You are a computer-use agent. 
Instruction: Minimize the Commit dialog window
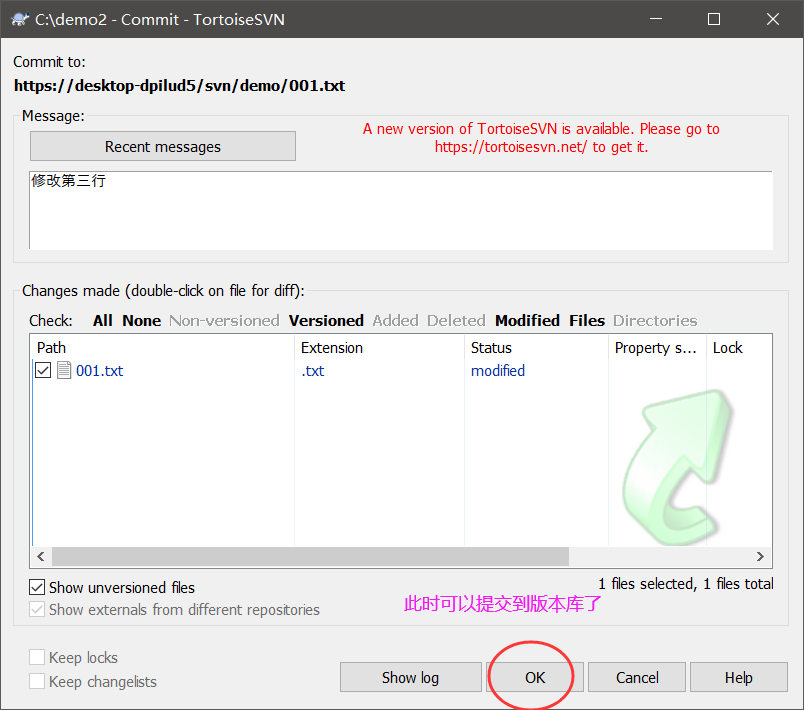tap(656, 19)
